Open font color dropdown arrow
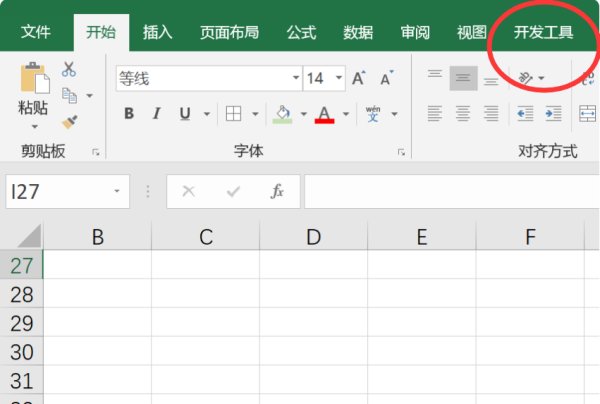600x404 pixels. tap(346, 114)
